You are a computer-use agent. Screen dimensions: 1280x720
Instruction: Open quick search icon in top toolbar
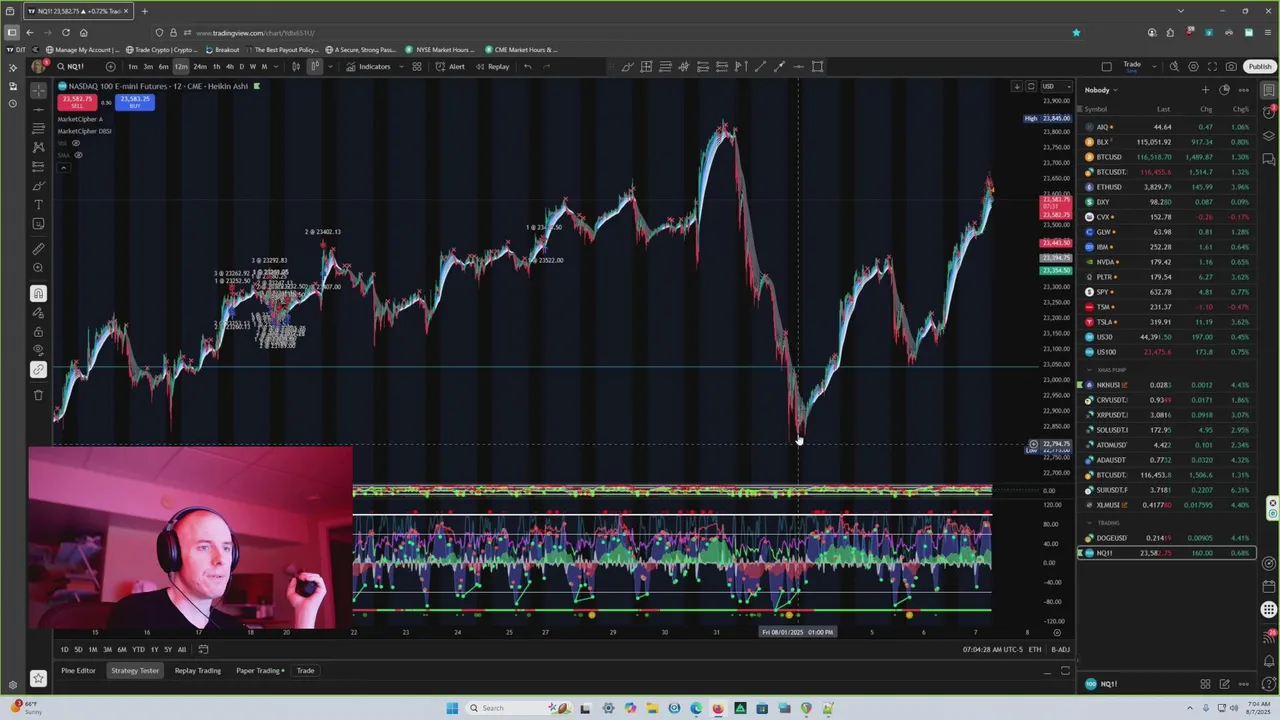pyautogui.click(x=1174, y=67)
